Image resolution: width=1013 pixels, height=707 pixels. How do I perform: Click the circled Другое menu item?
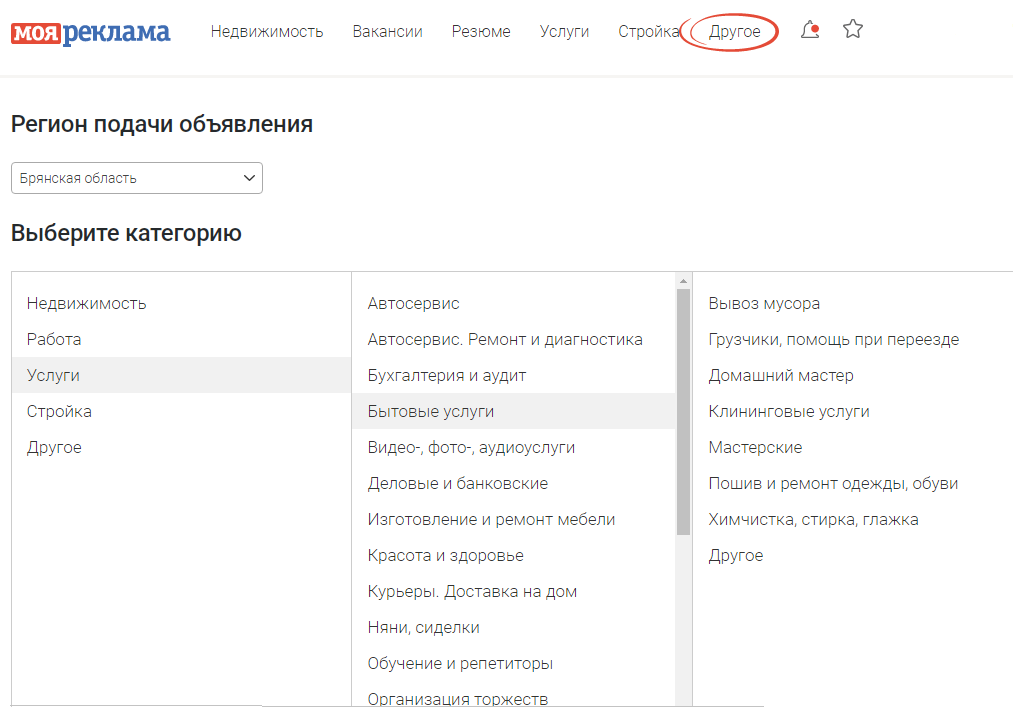pos(734,32)
